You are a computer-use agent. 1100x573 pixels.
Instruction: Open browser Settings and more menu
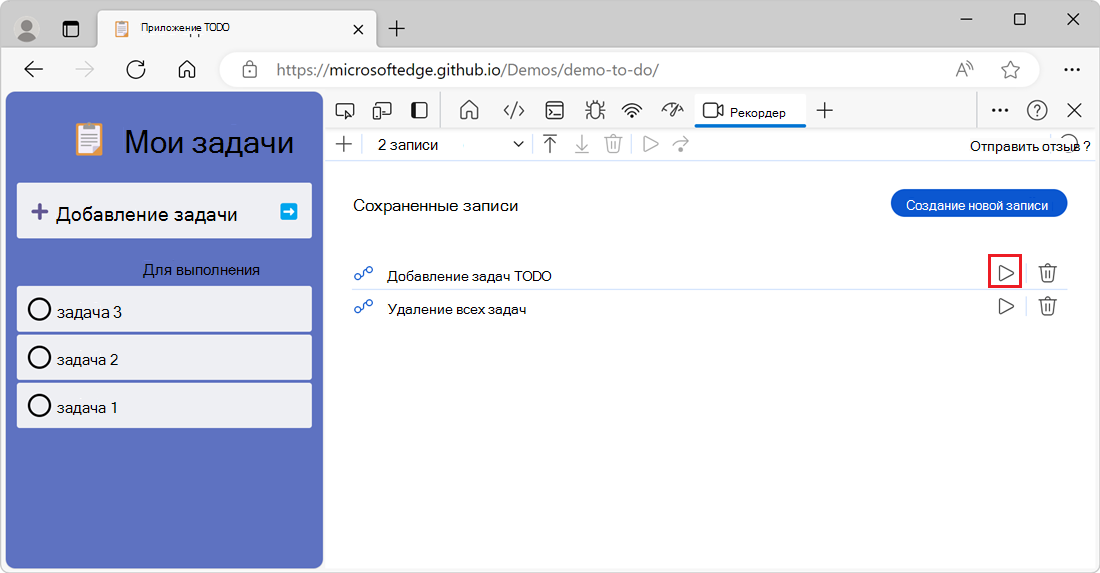point(1071,69)
